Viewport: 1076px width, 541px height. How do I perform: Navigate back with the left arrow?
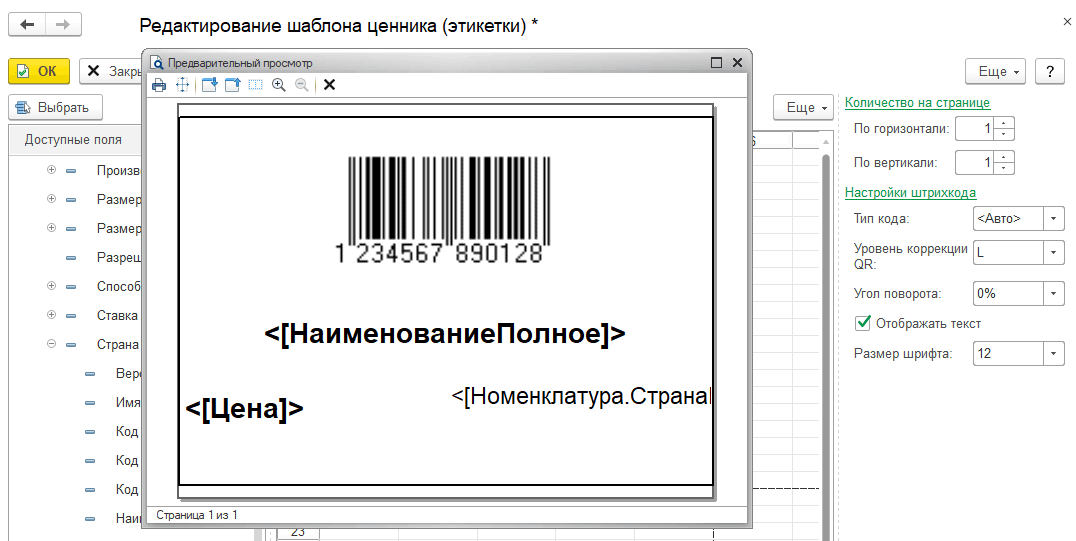[27, 25]
